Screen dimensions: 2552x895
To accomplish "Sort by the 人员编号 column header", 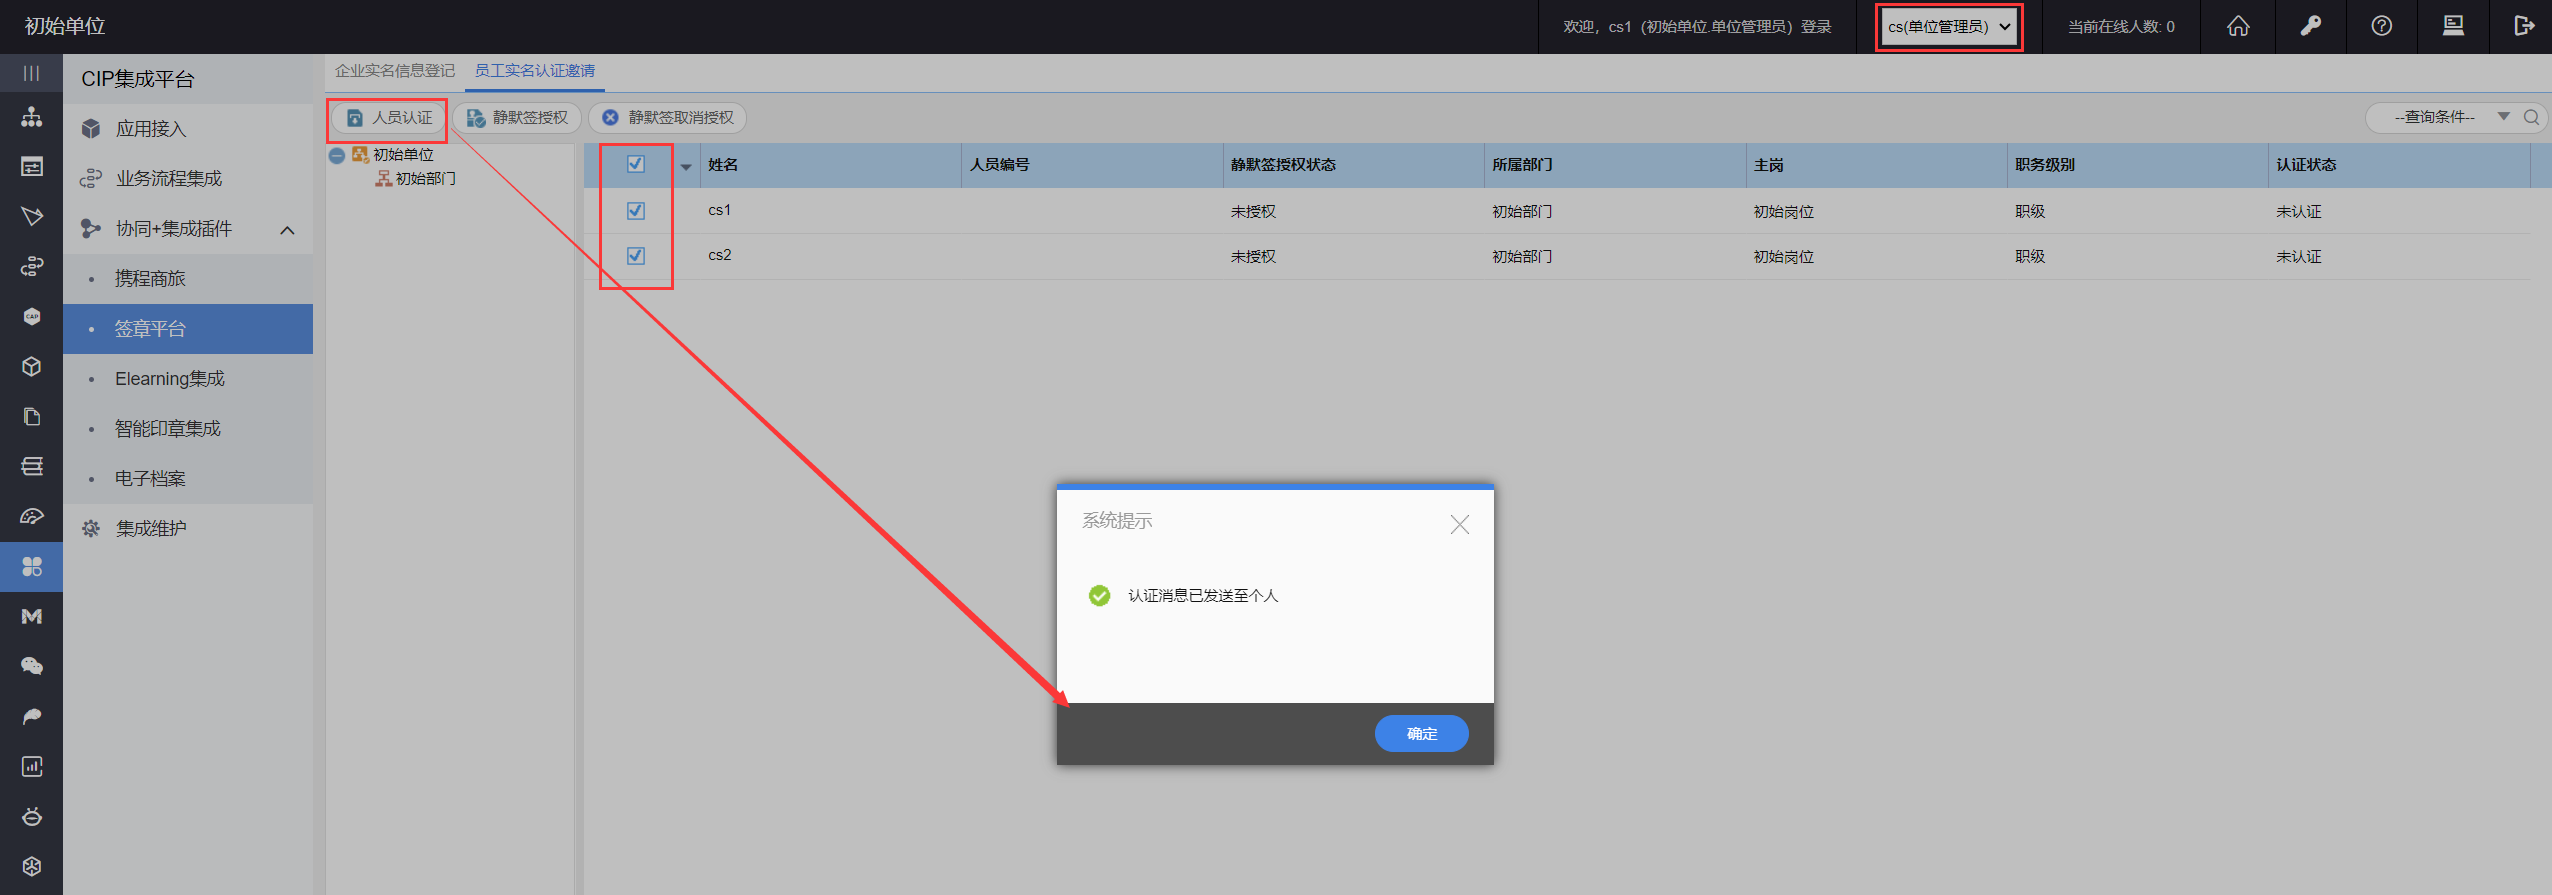I will (x=999, y=165).
